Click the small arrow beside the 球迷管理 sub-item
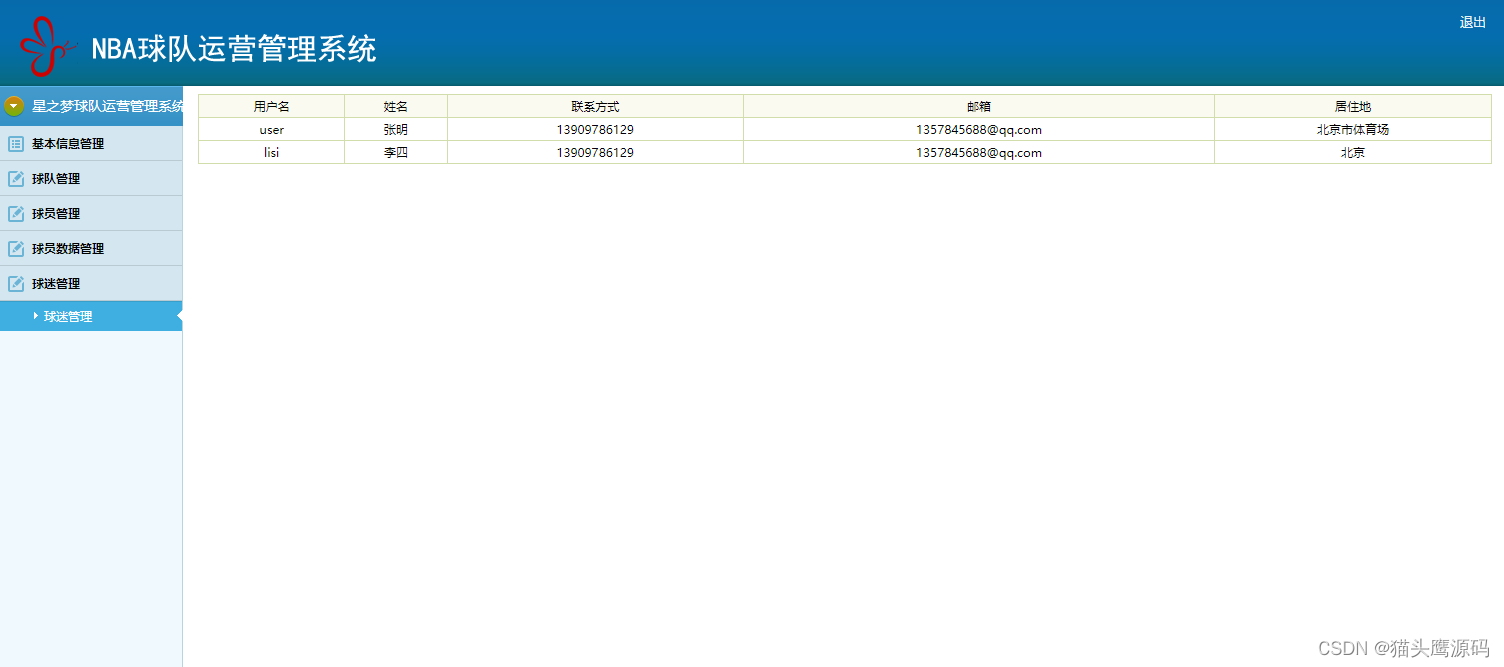This screenshot has width=1504, height=667. (36, 316)
